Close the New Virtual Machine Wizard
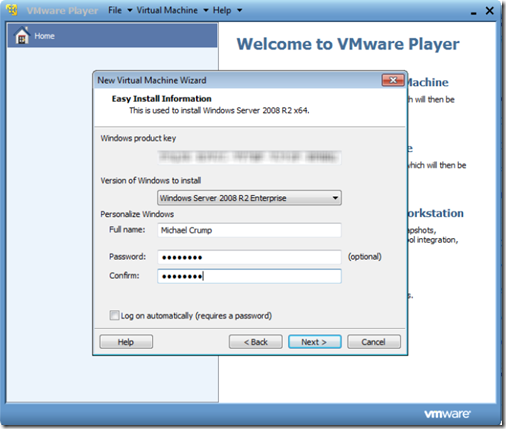Image resolution: width=506 pixels, height=429 pixels. (393, 80)
